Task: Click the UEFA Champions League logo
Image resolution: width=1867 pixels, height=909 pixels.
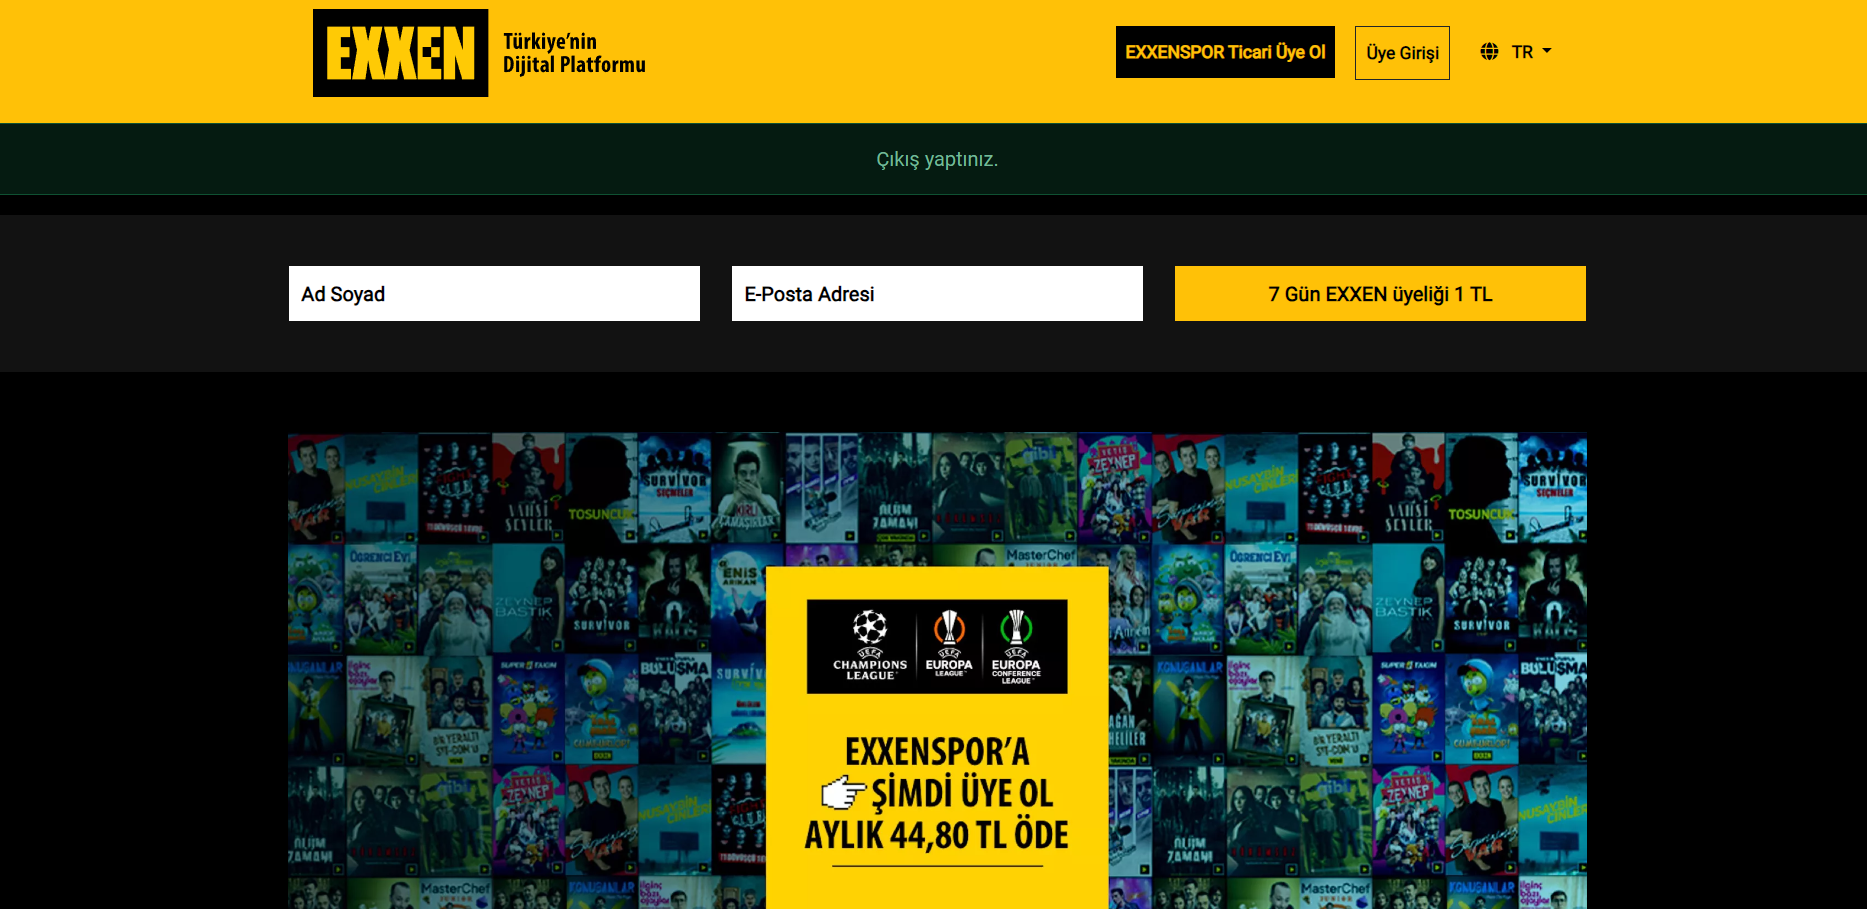Action: pyautogui.click(x=870, y=645)
